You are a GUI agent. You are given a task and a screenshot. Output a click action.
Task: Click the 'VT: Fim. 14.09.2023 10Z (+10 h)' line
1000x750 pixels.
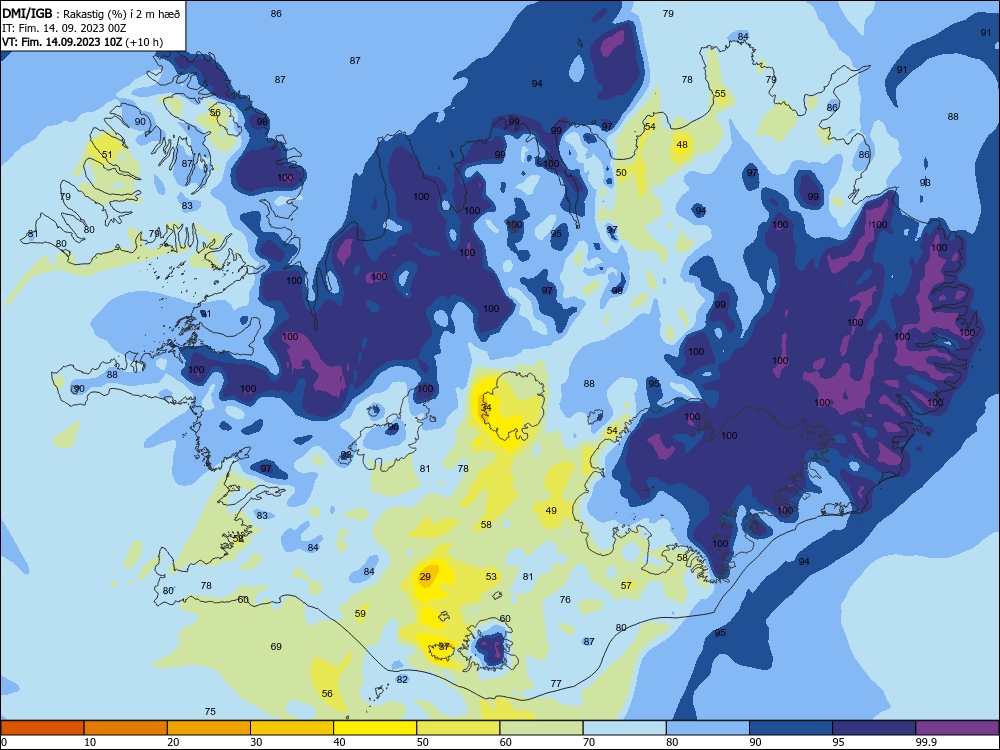[82, 42]
